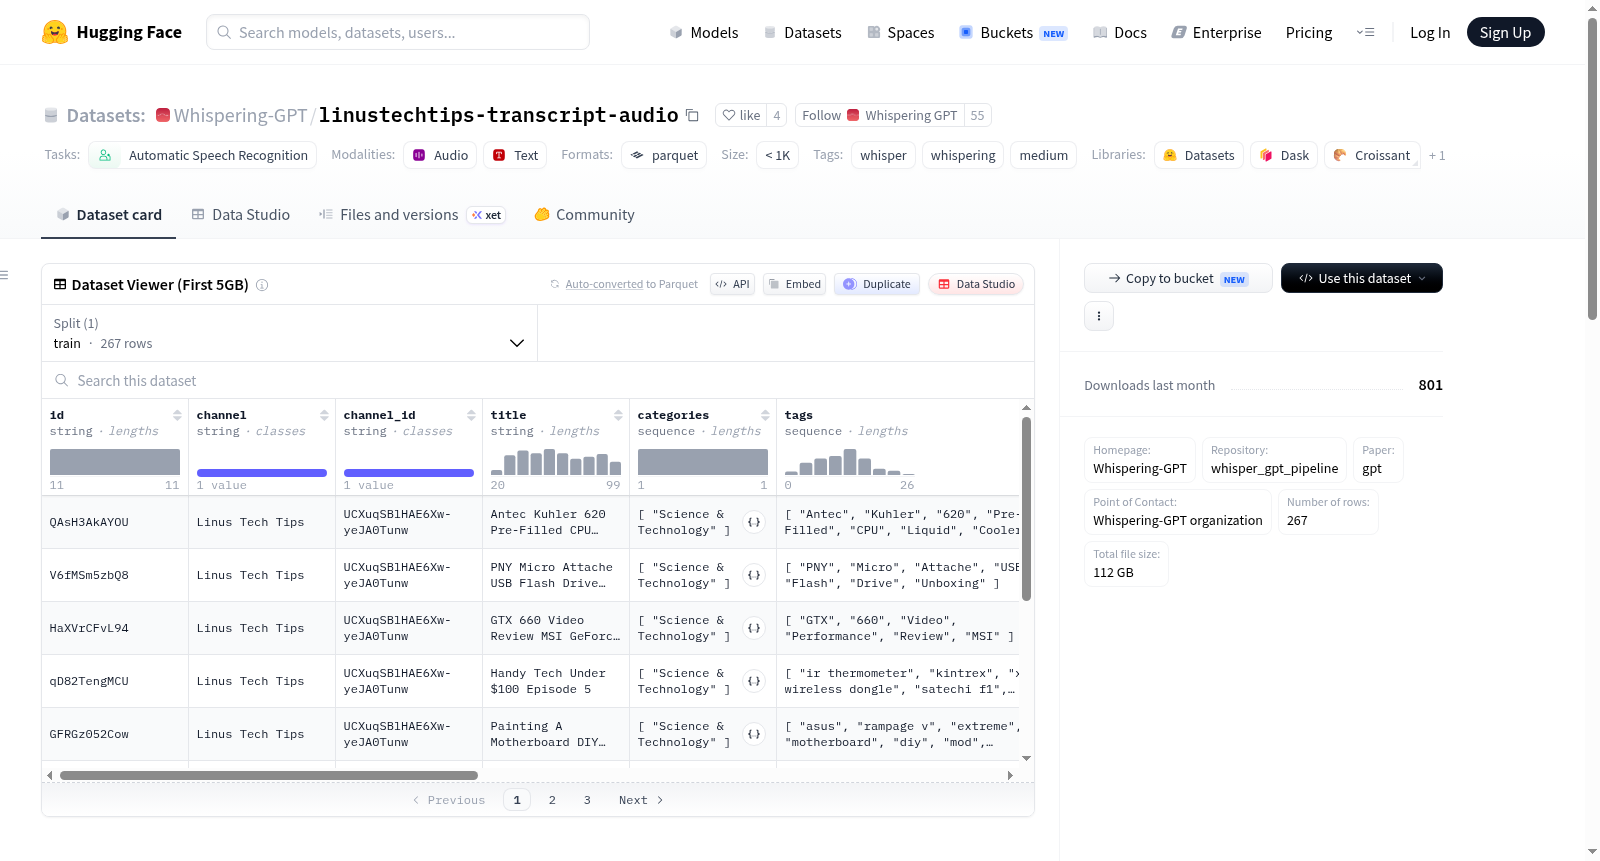Open the Docs menu item
Viewport: 1600px width, 861px height.
coord(1119,32)
